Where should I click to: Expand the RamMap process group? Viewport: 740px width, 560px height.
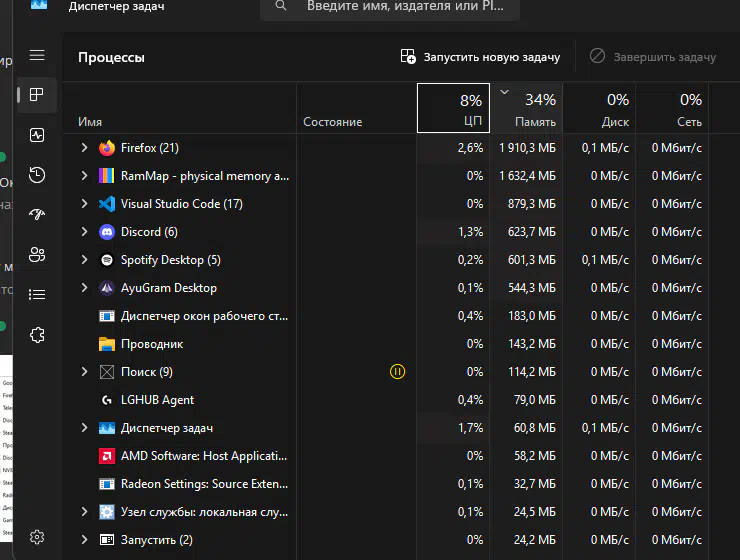pos(84,176)
